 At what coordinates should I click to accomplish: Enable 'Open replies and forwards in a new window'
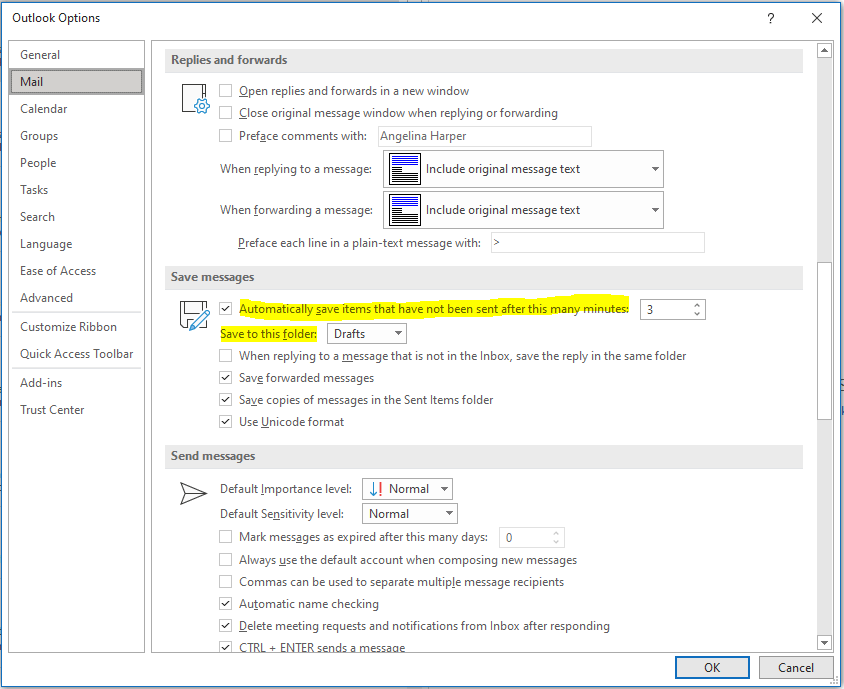tap(226, 90)
